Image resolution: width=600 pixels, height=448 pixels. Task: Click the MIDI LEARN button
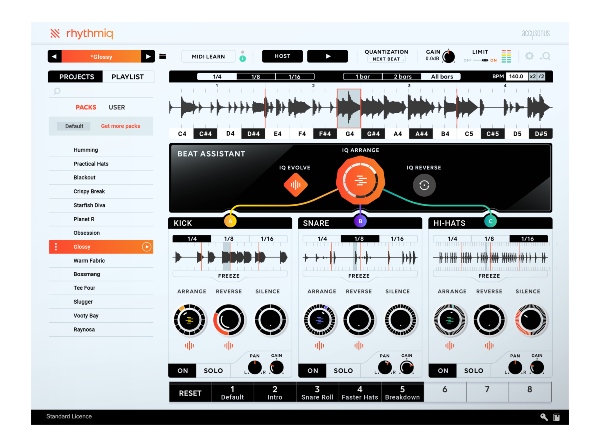(208, 57)
